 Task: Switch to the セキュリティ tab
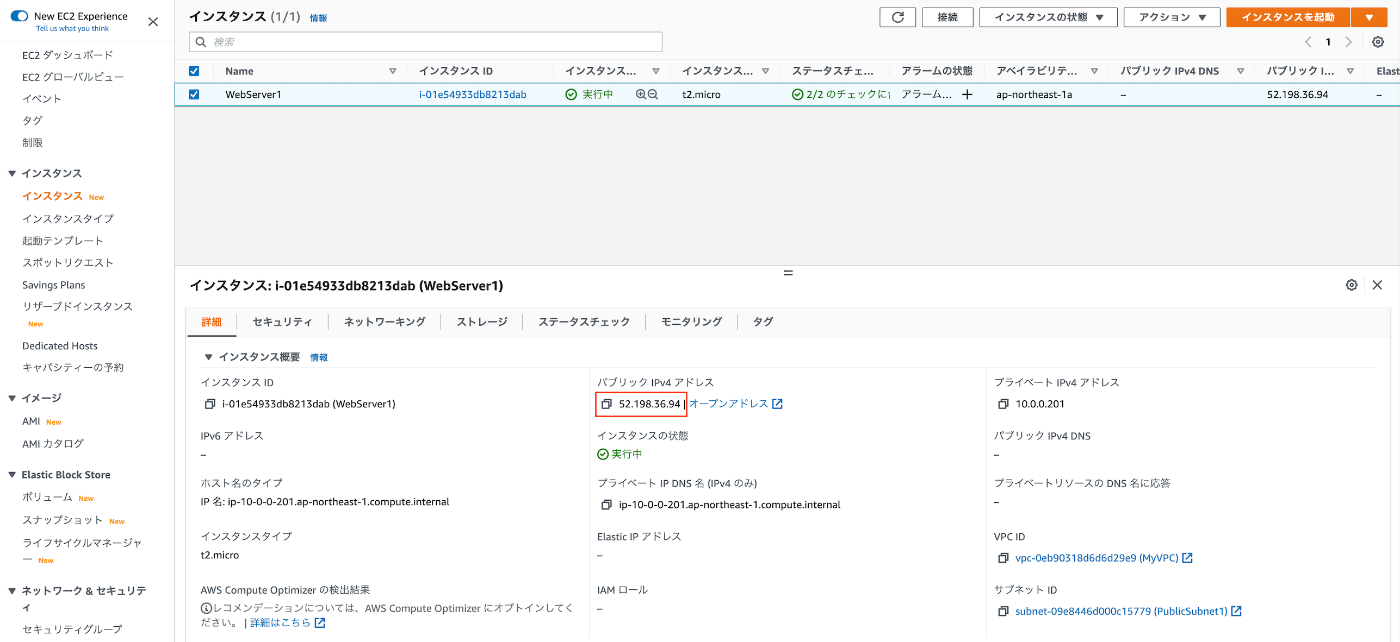pyautogui.click(x=282, y=322)
